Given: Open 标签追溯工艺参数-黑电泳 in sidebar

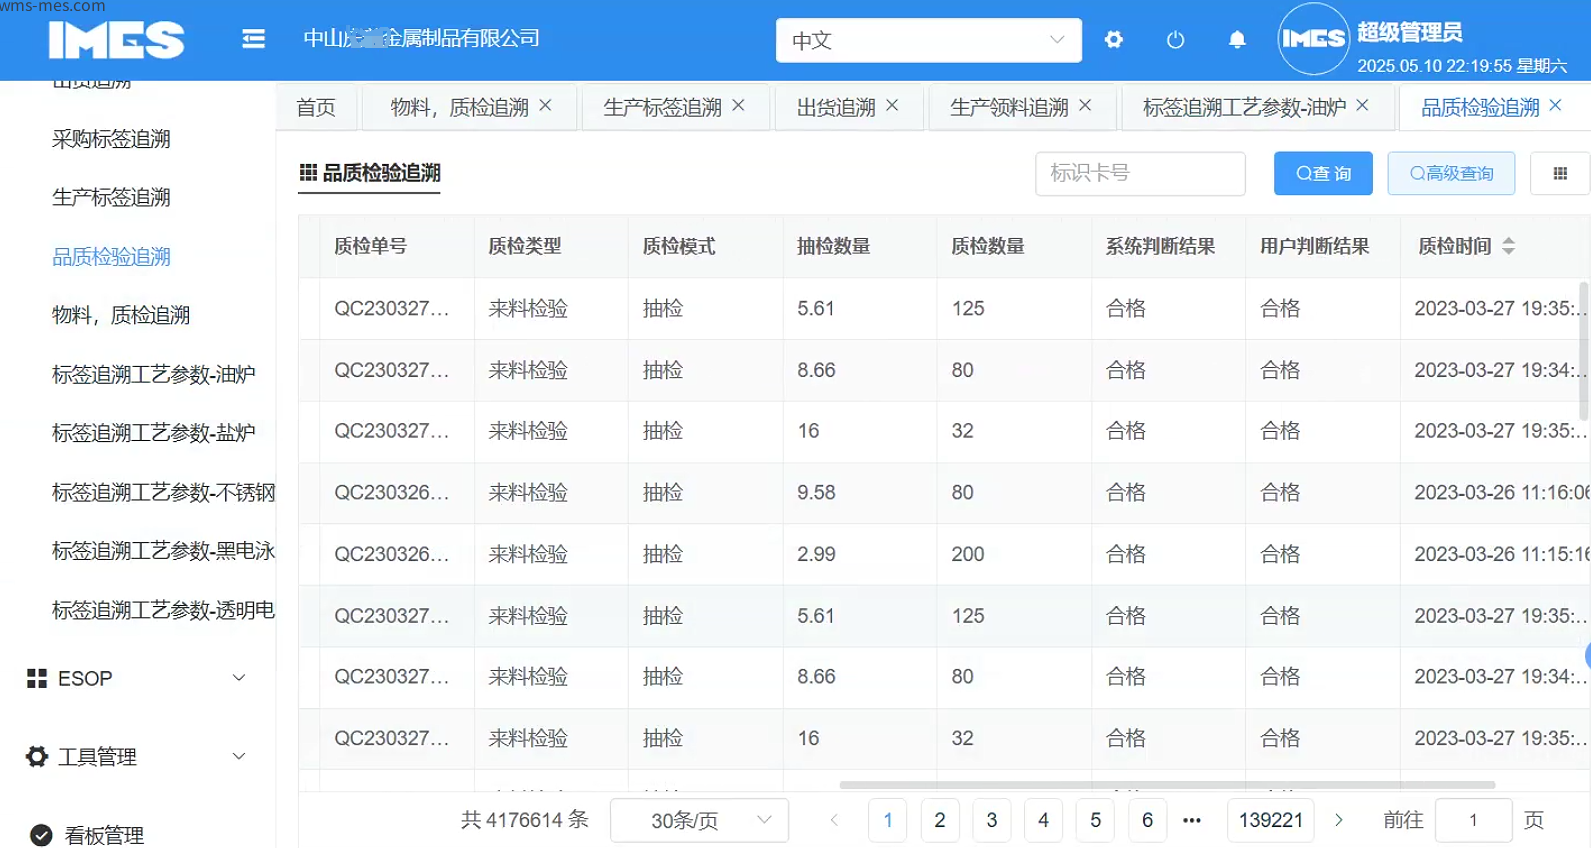Looking at the screenshot, I should (x=164, y=551).
